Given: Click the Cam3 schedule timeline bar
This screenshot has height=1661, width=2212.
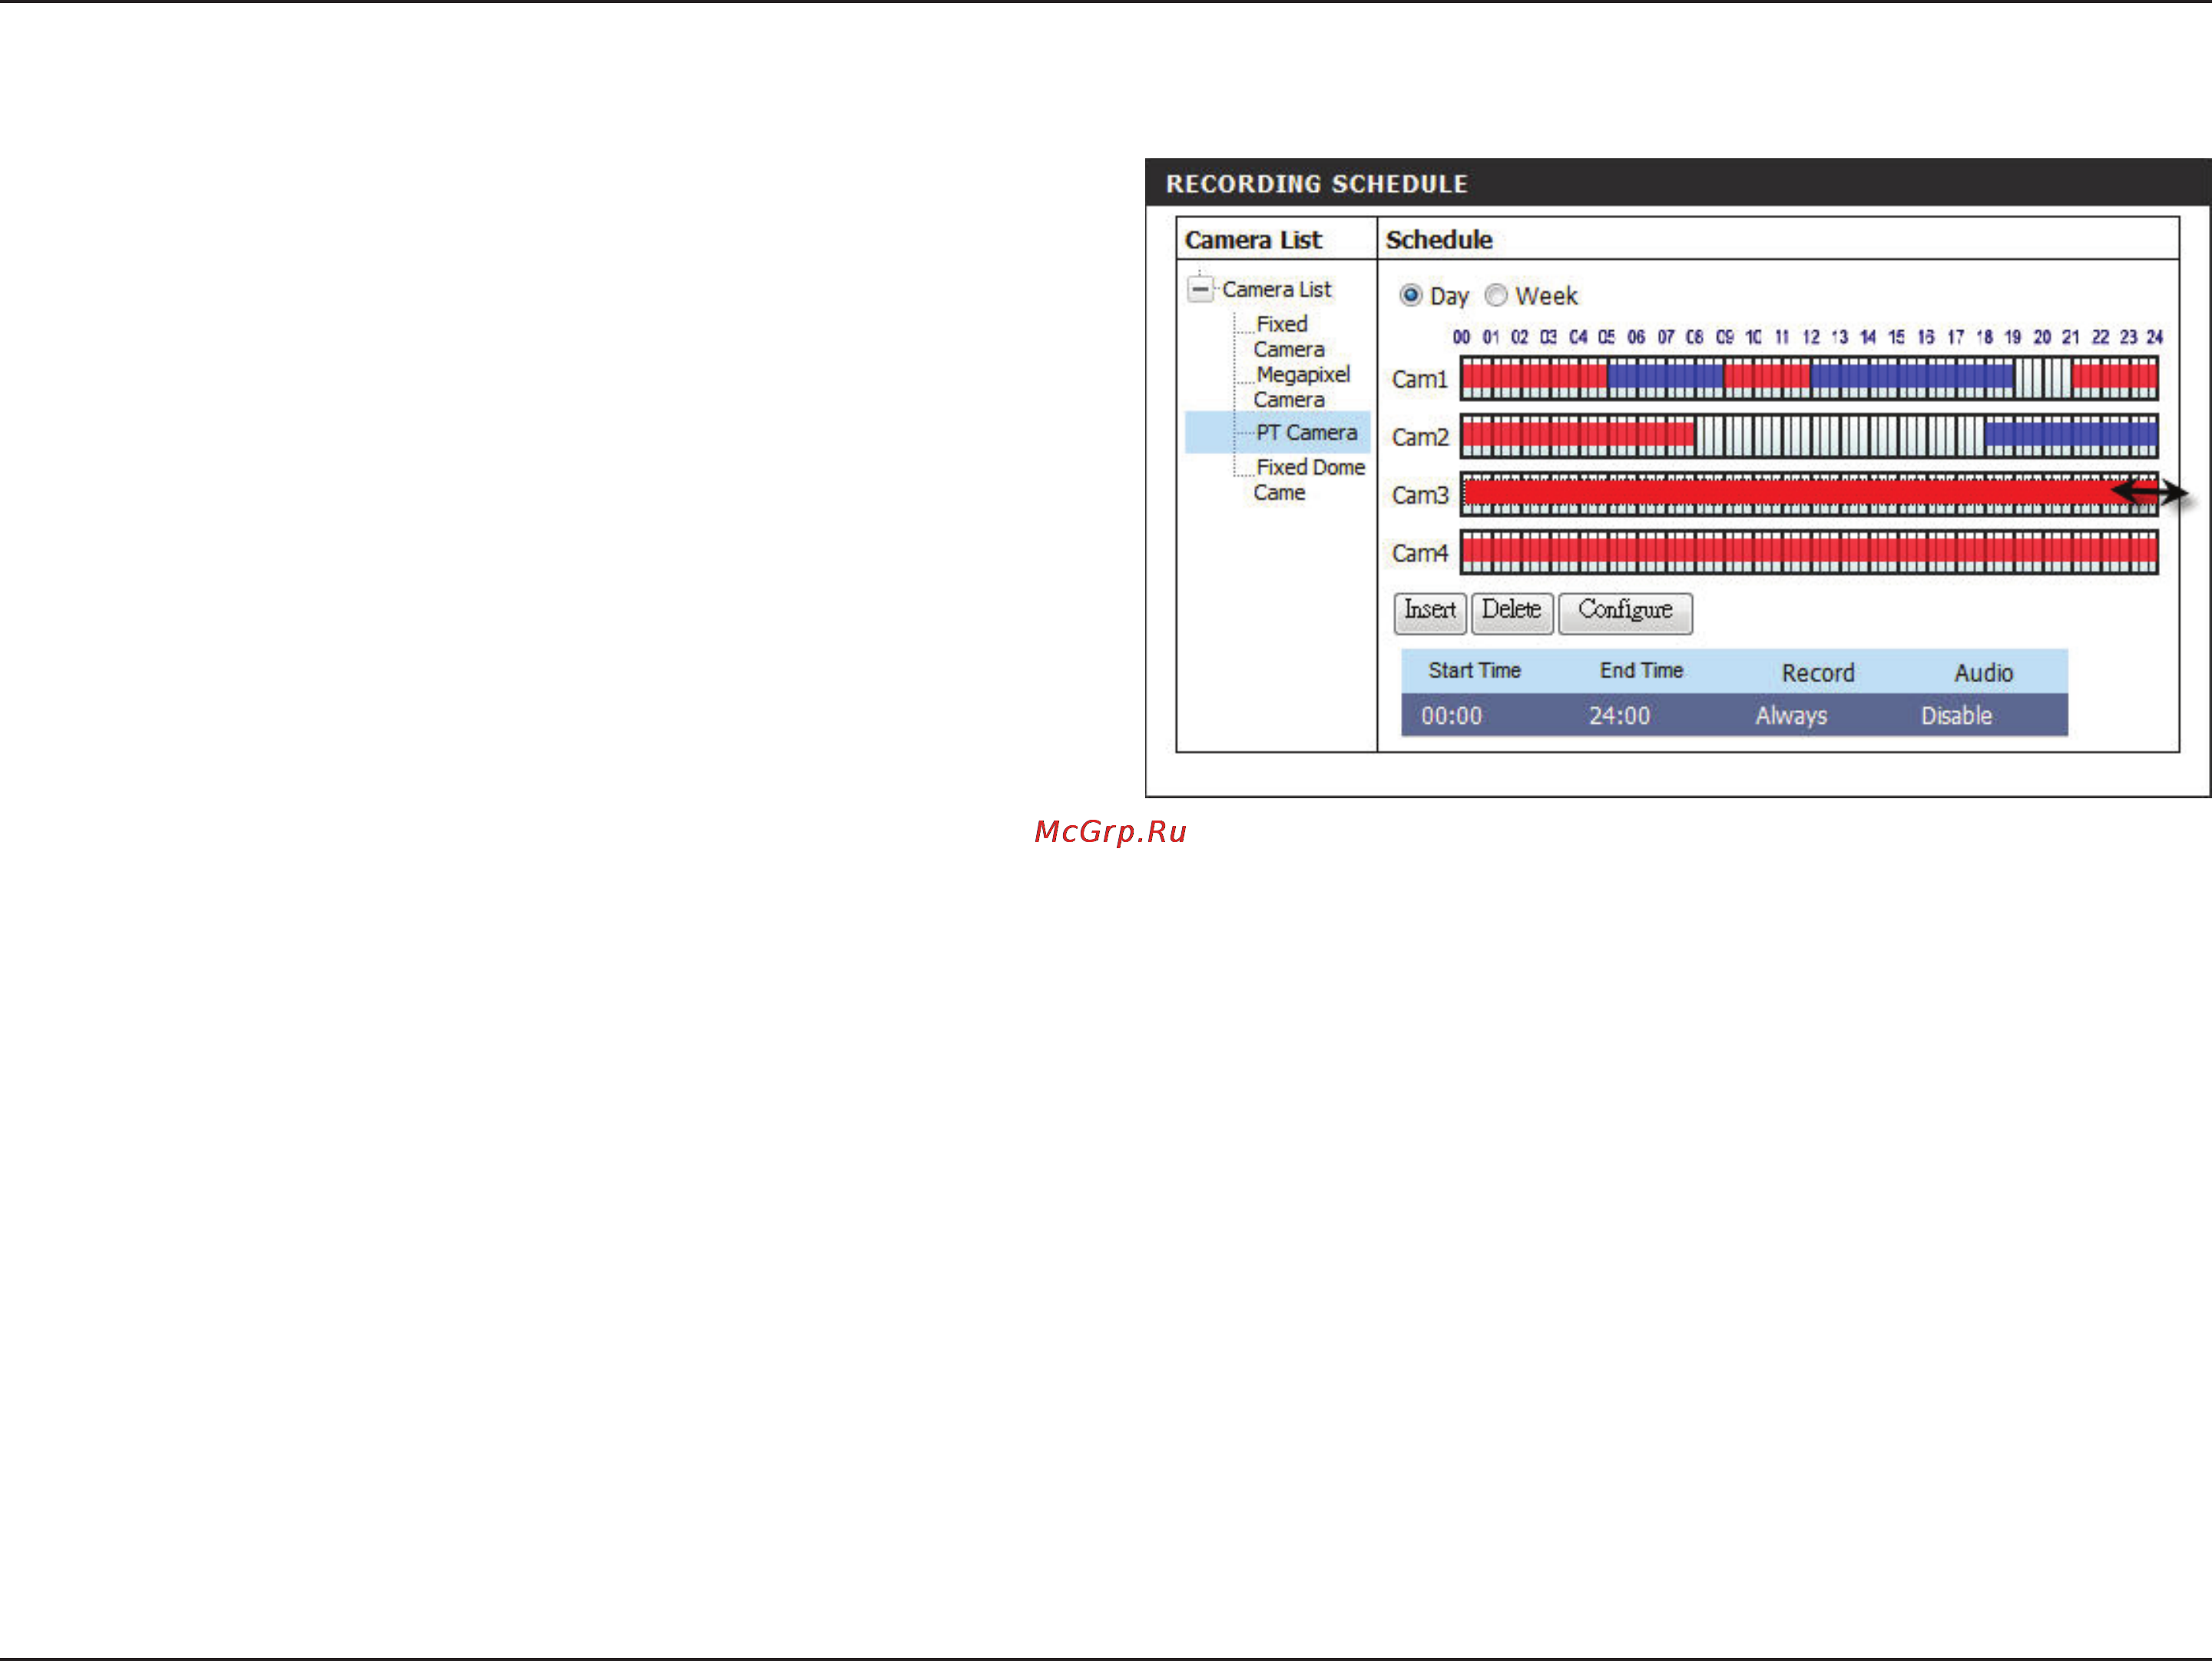Looking at the screenshot, I should click(1809, 495).
